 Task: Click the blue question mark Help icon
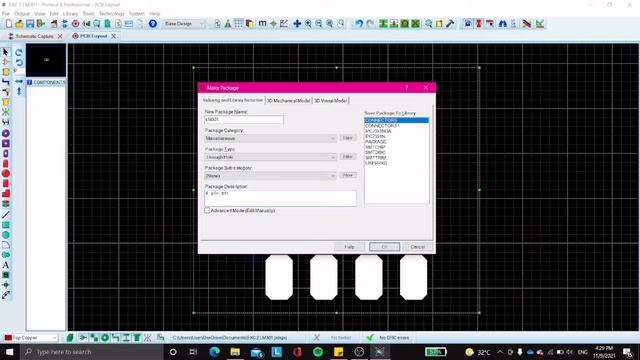[153, 24]
